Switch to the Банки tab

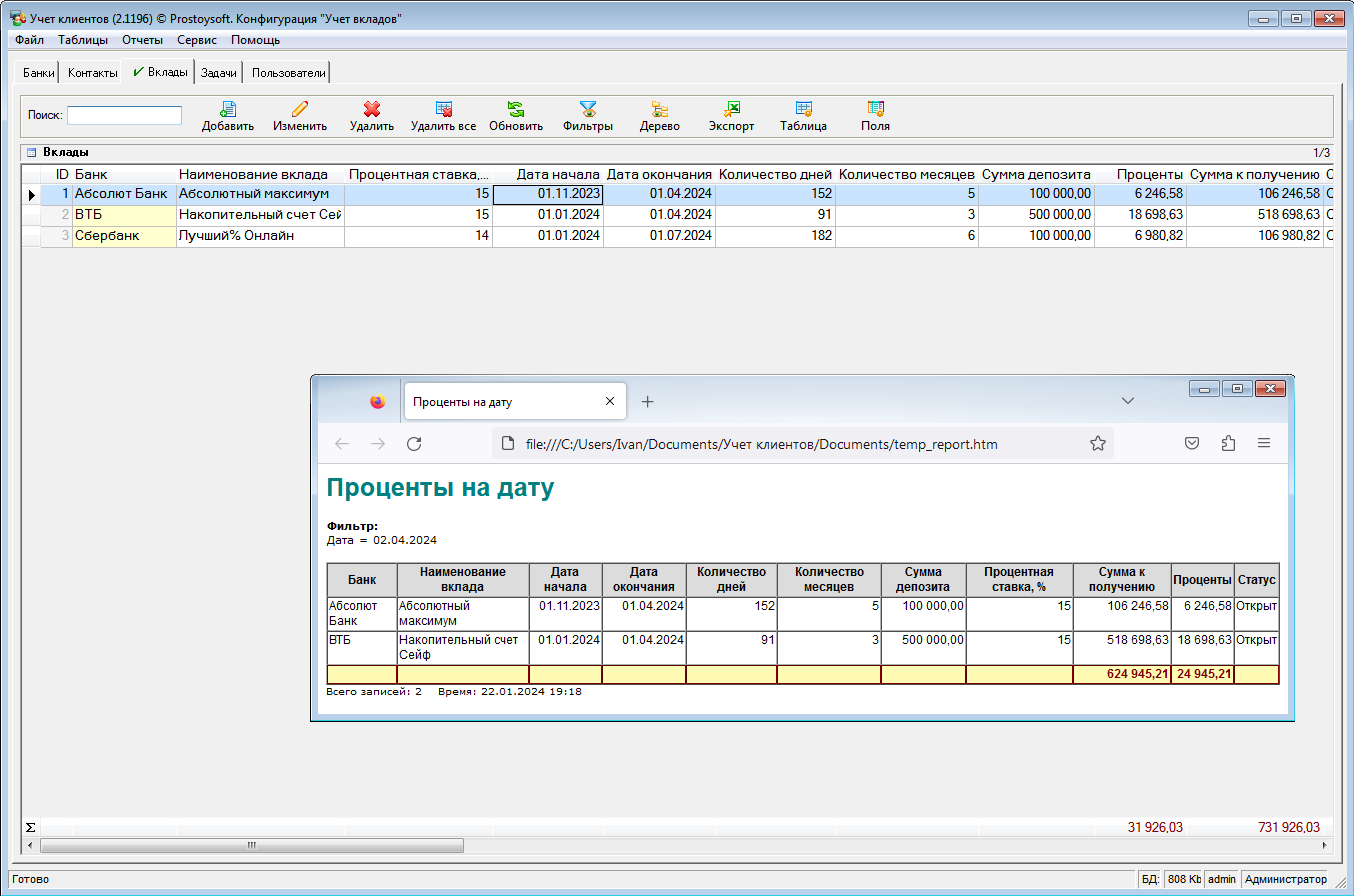(x=39, y=73)
